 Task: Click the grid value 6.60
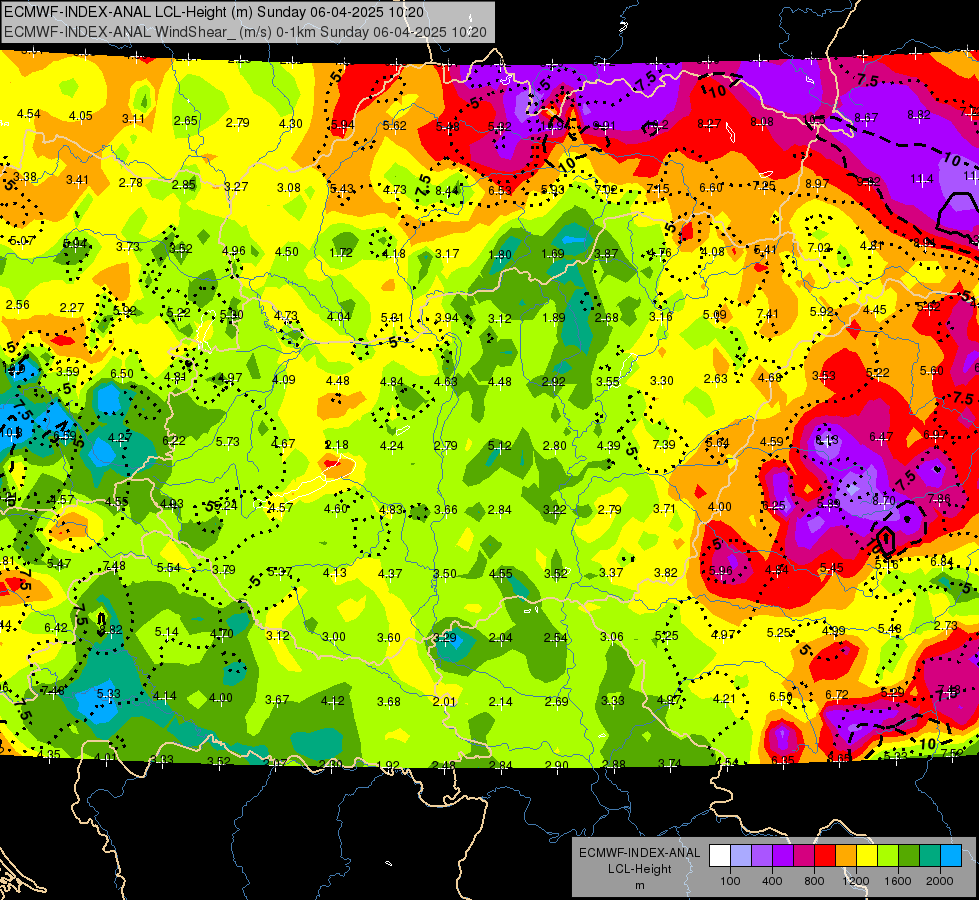point(711,187)
